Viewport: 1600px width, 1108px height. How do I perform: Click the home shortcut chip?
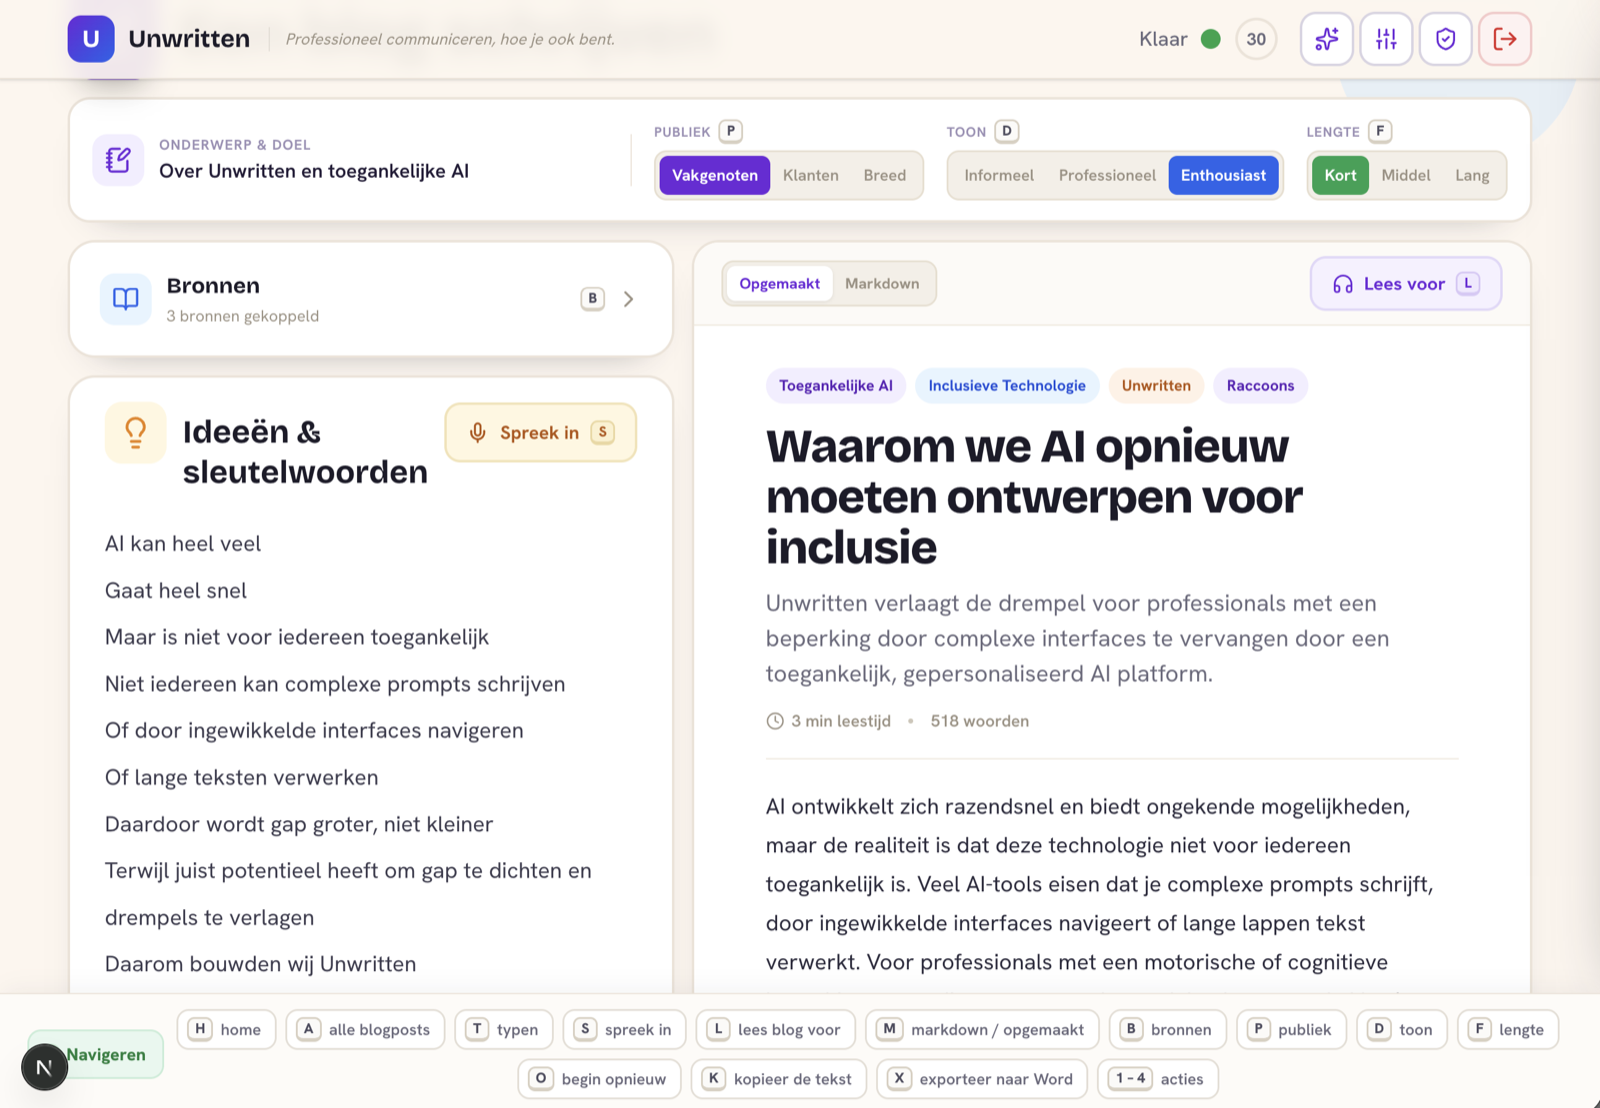(227, 1029)
